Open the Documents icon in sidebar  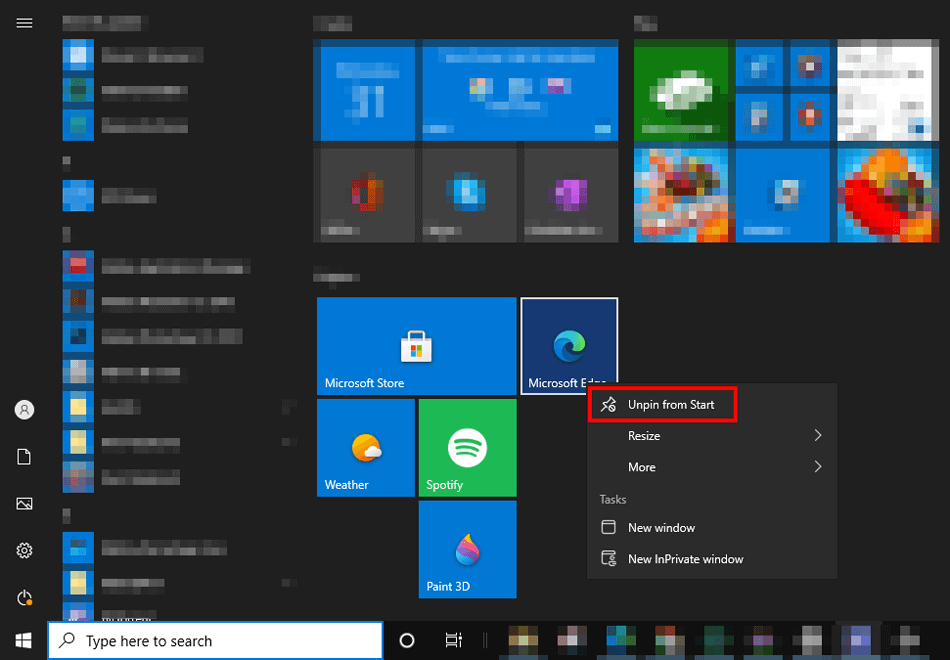click(25, 457)
